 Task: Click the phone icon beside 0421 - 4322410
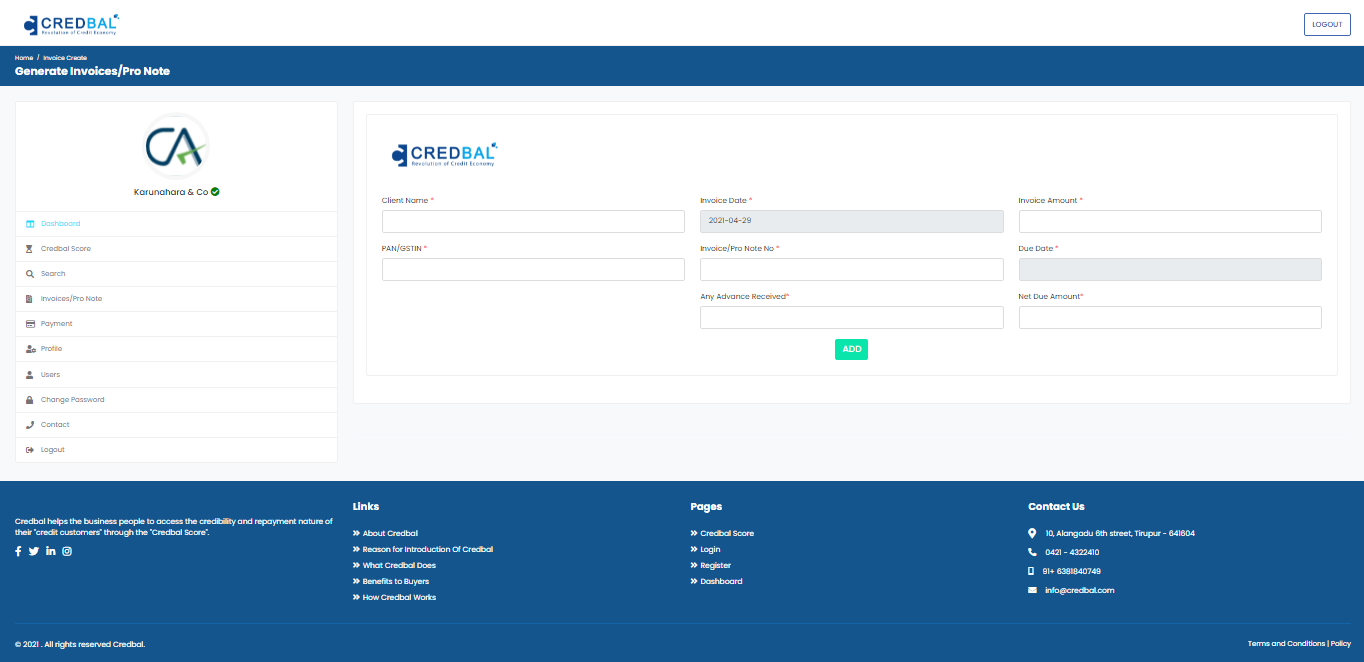pos(1032,552)
